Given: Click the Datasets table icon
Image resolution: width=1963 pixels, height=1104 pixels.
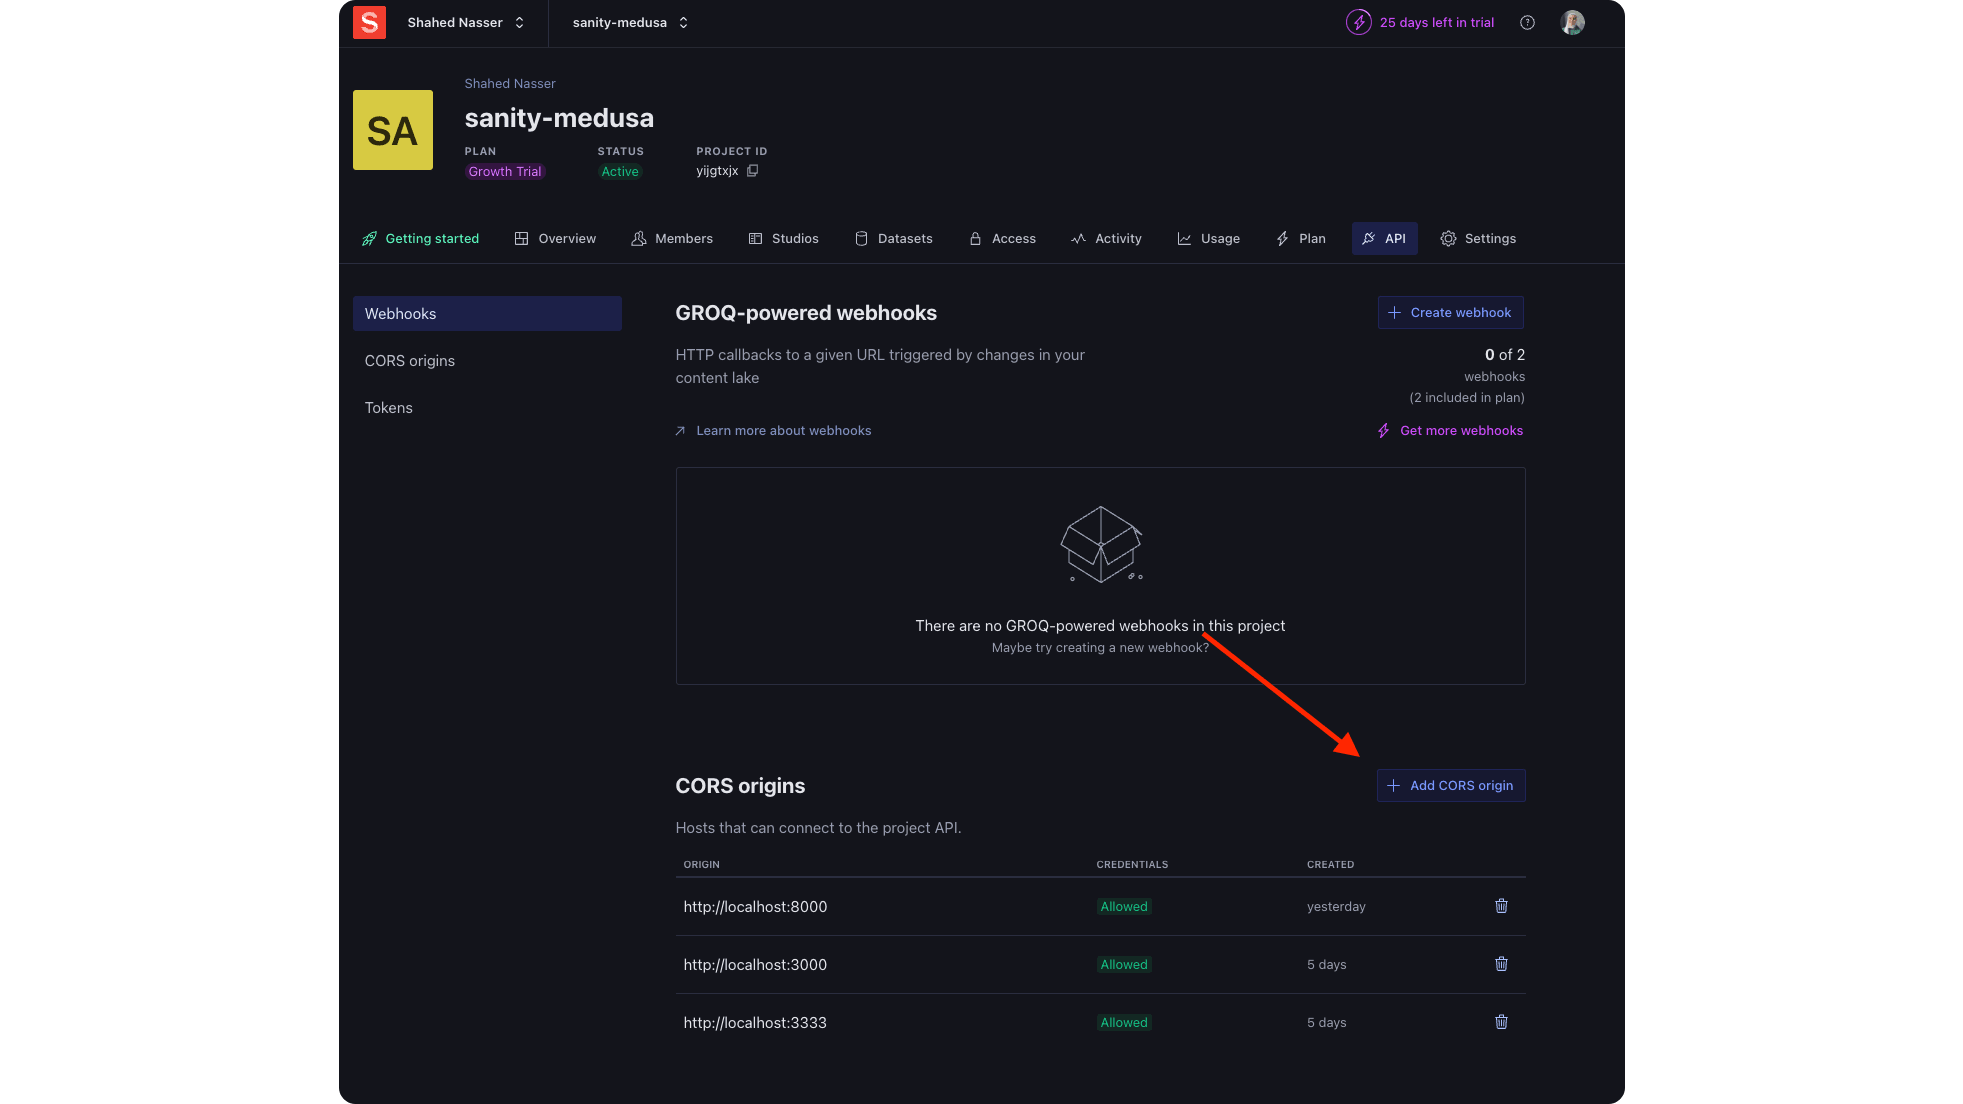Looking at the screenshot, I should click(861, 238).
